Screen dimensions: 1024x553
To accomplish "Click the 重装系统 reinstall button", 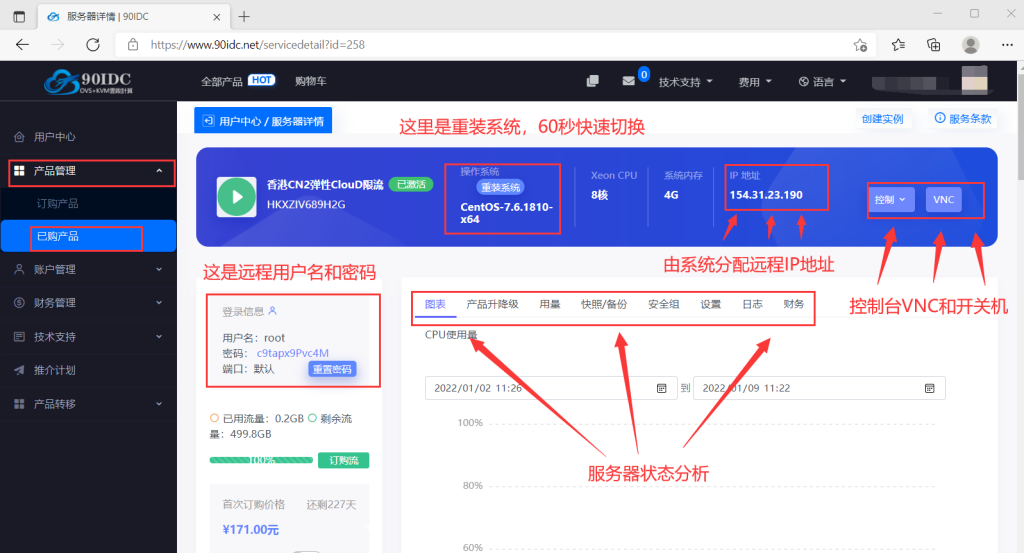I will click(x=500, y=187).
